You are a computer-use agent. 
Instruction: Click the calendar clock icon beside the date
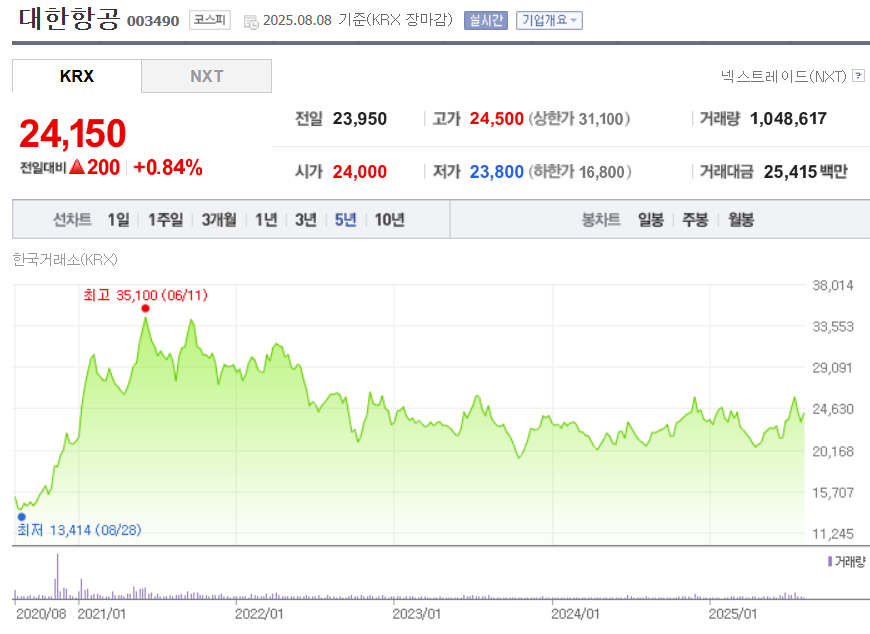[251, 22]
